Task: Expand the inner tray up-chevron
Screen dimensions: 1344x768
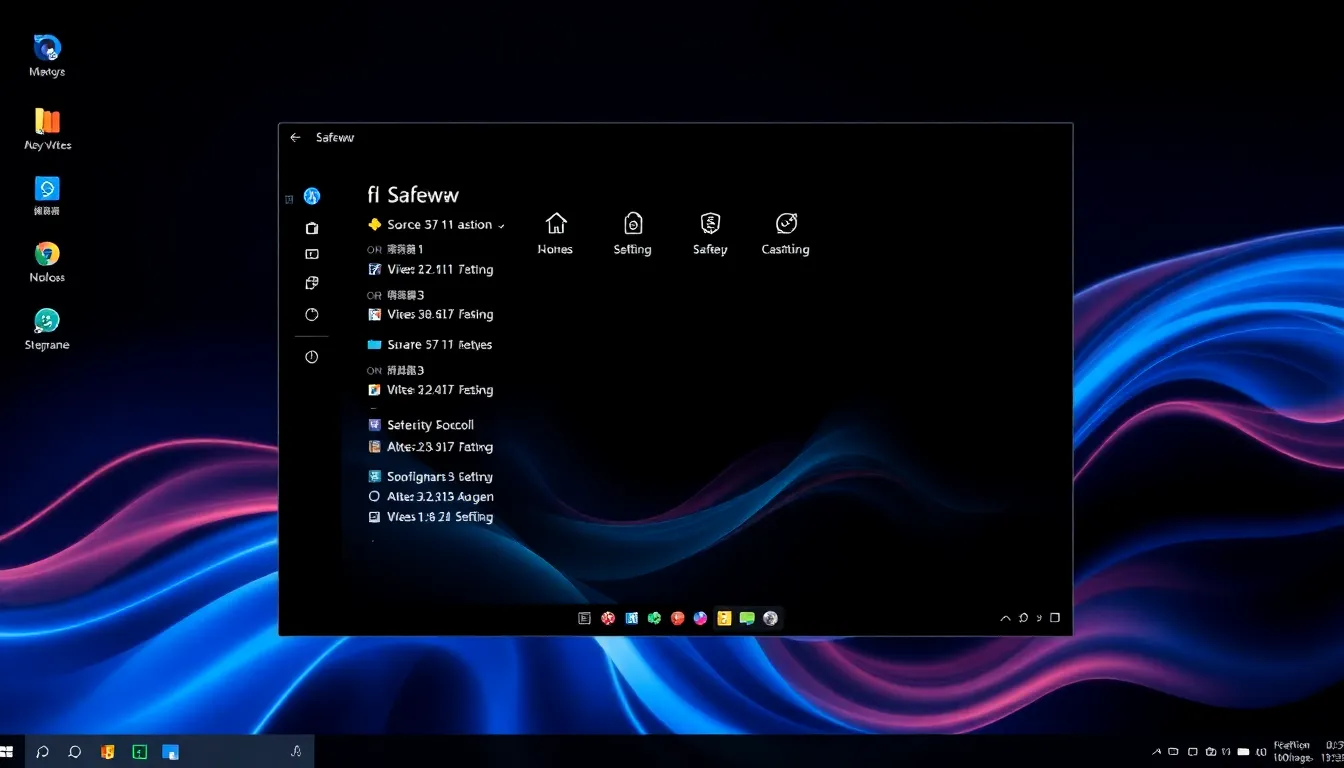Action: [1005, 619]
